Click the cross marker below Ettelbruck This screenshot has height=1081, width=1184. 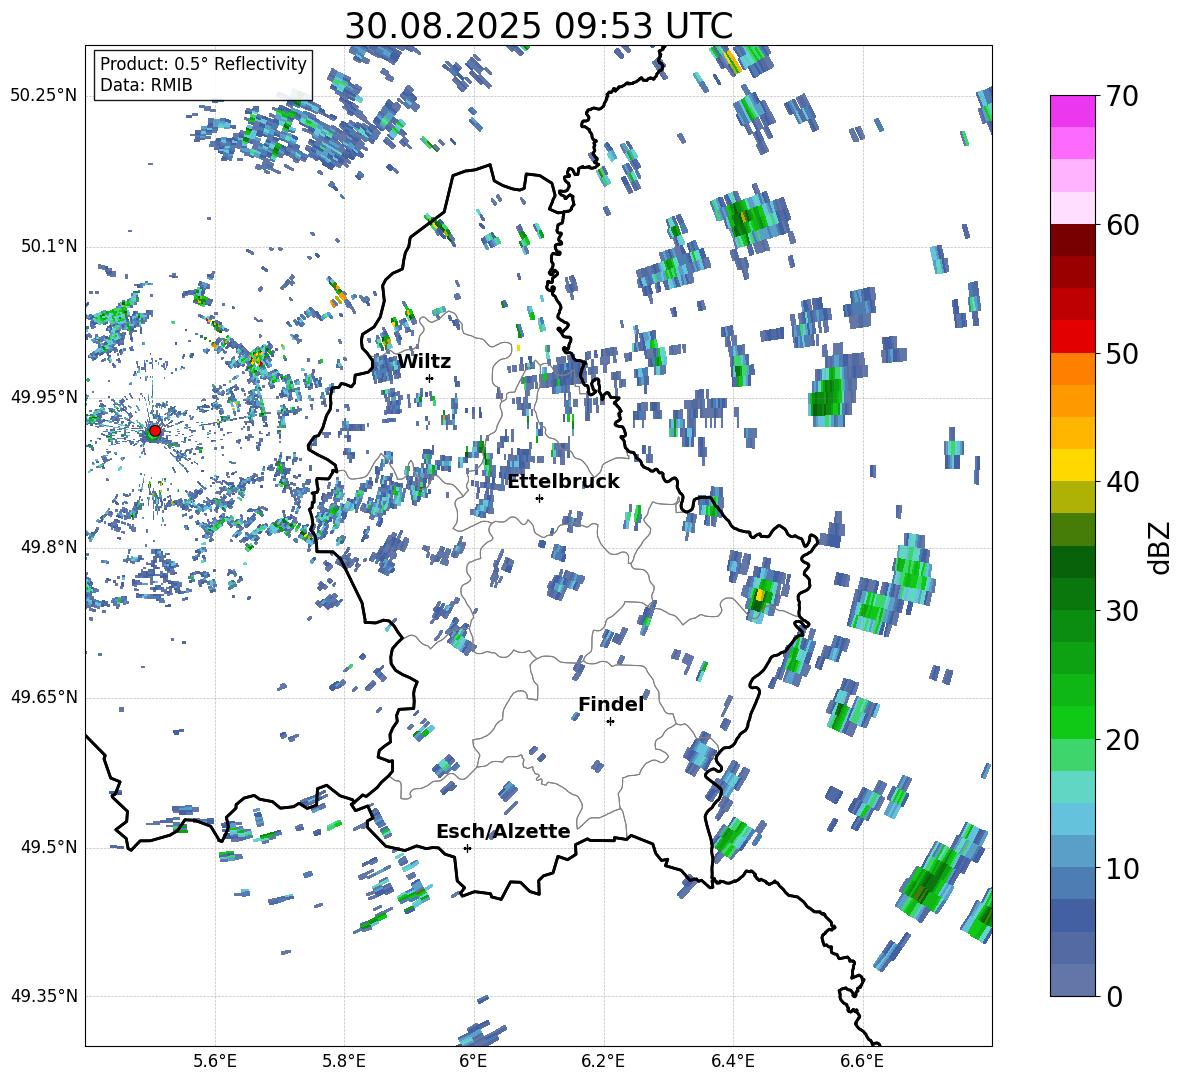pos(539,498)
